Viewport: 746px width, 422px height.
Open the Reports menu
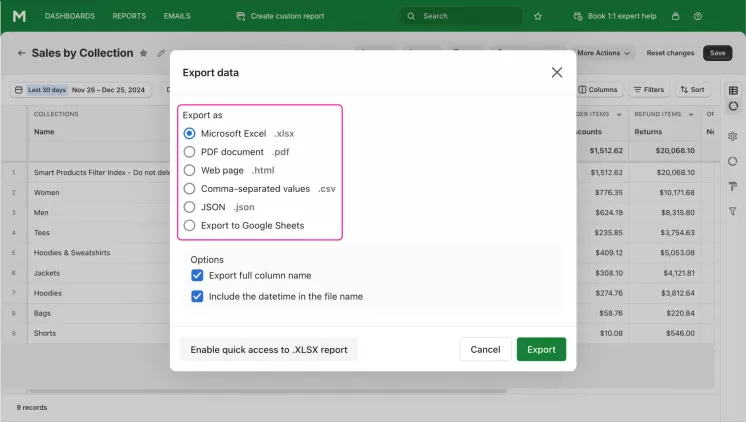[129, 16]
